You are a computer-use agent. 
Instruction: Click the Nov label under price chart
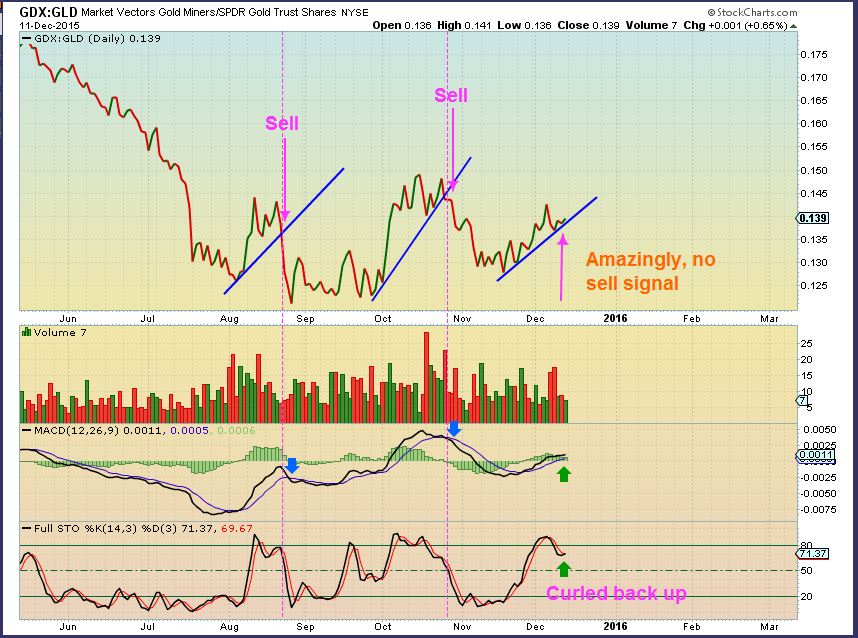[462, 318]
